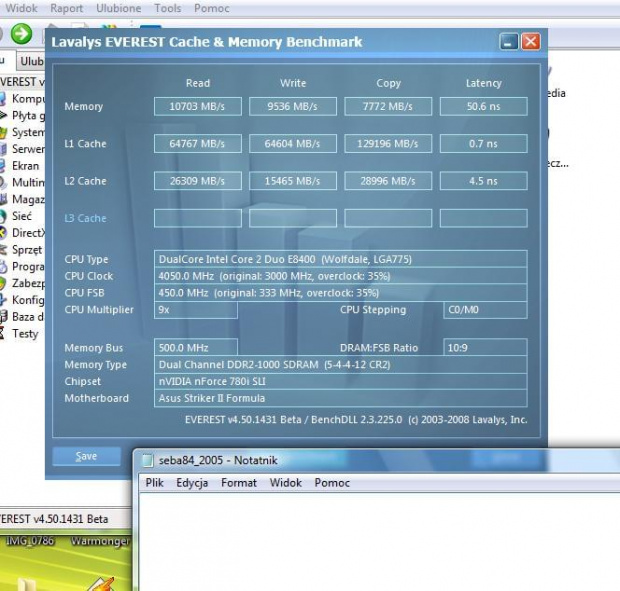Click the L2 Cache Copy value 28996 MB/s
The width and height of the screenshot is (620, 591).
click(388, 181)
